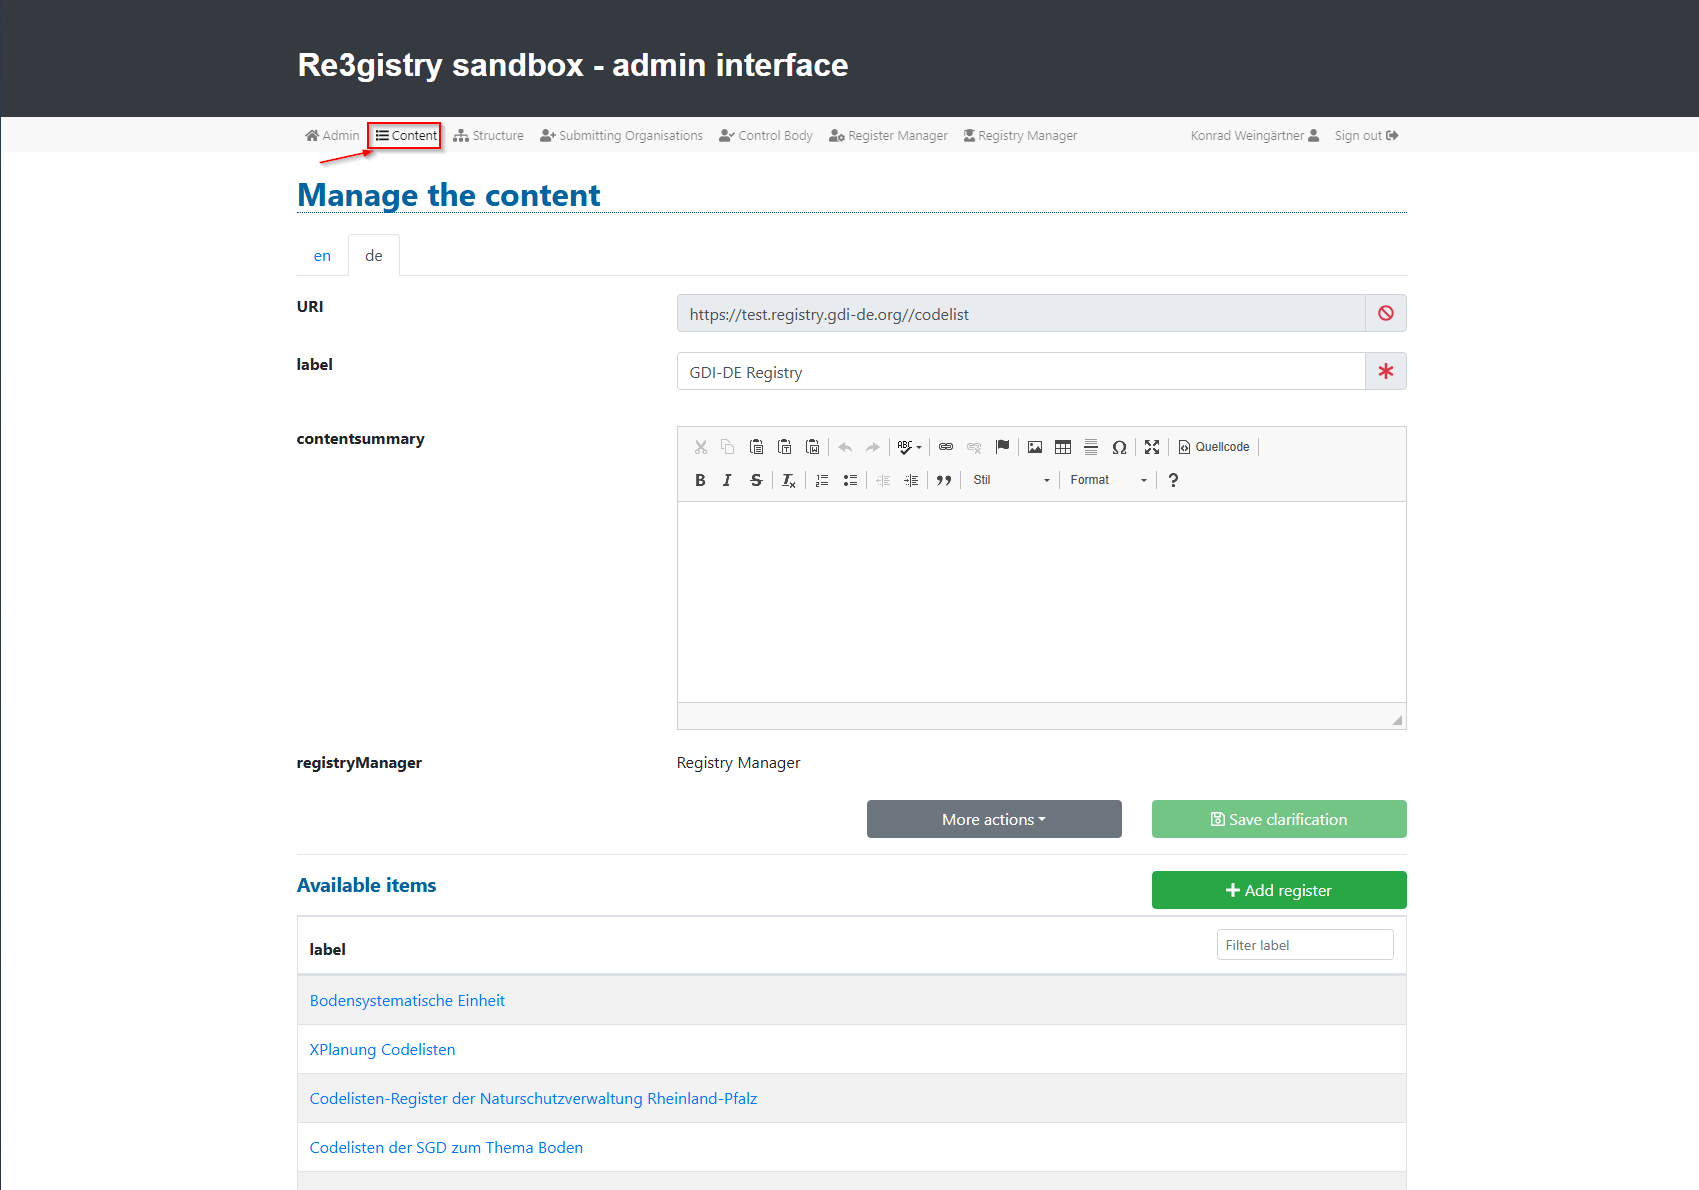Insert a numbered list

822,480
